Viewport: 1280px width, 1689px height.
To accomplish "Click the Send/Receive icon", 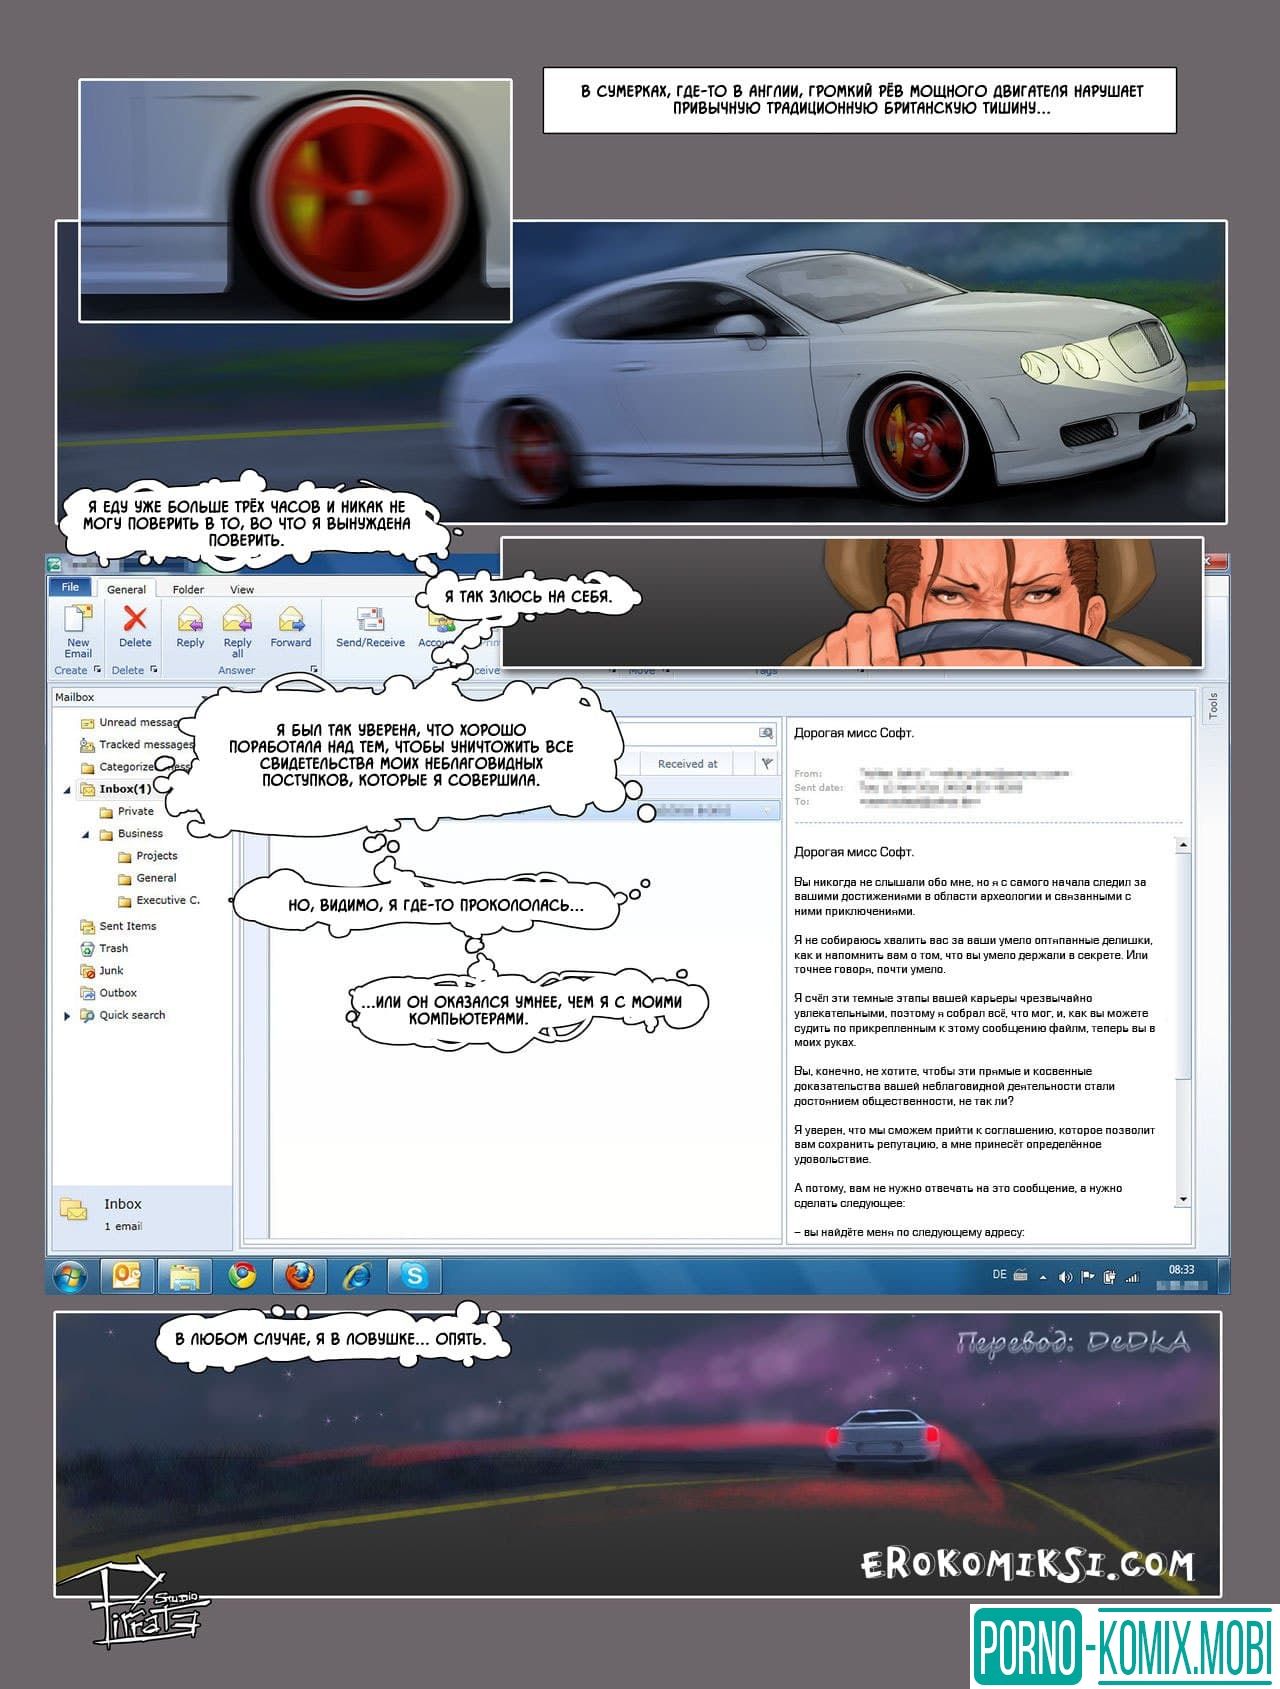I will click(370, 621).
